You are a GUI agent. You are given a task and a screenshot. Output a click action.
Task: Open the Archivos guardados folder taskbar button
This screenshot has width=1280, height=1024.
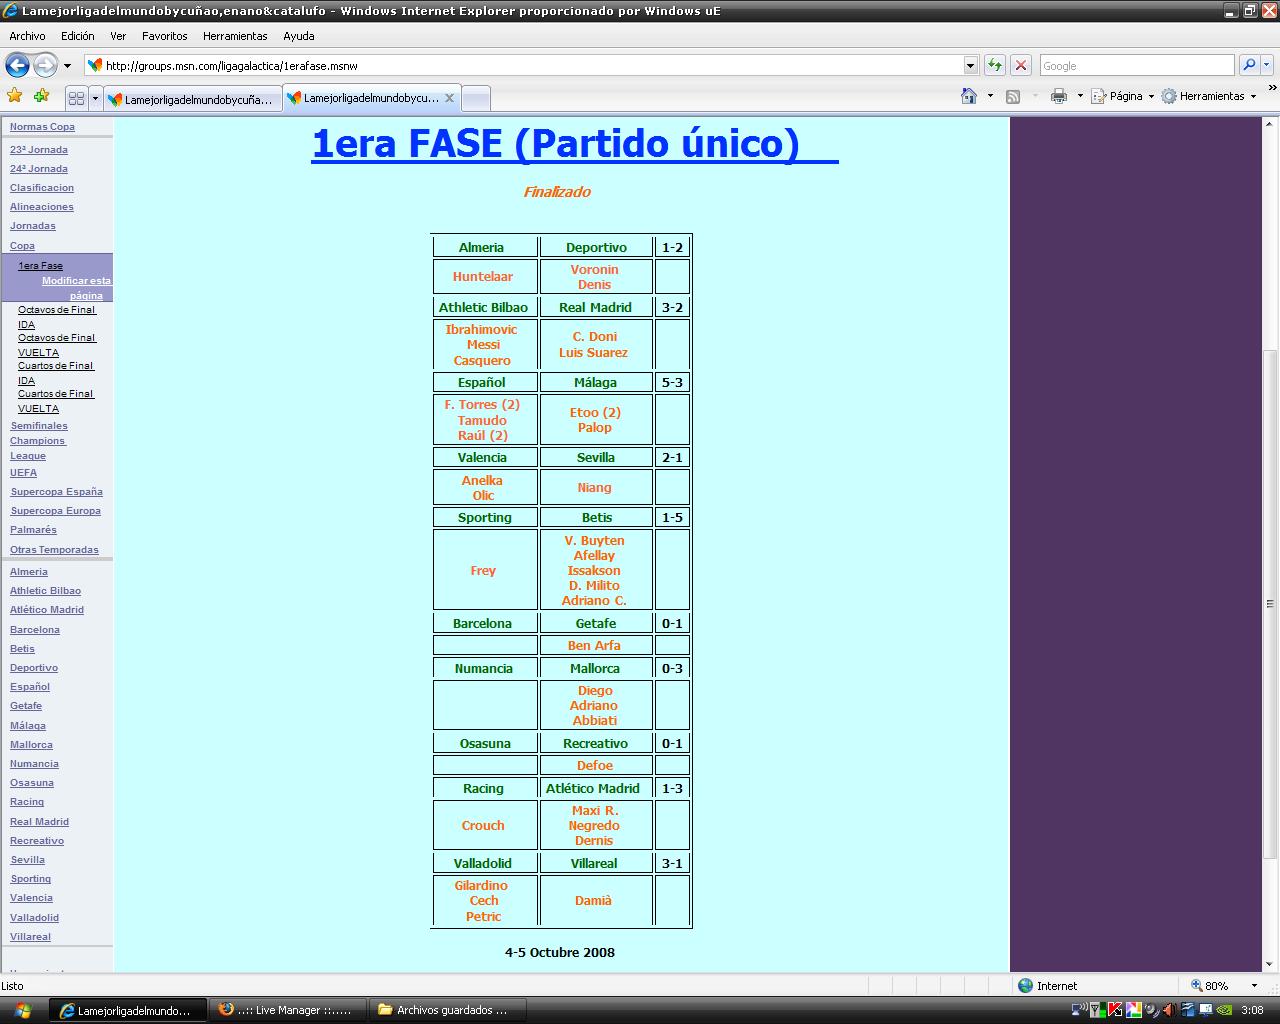tap(446, 1010)
